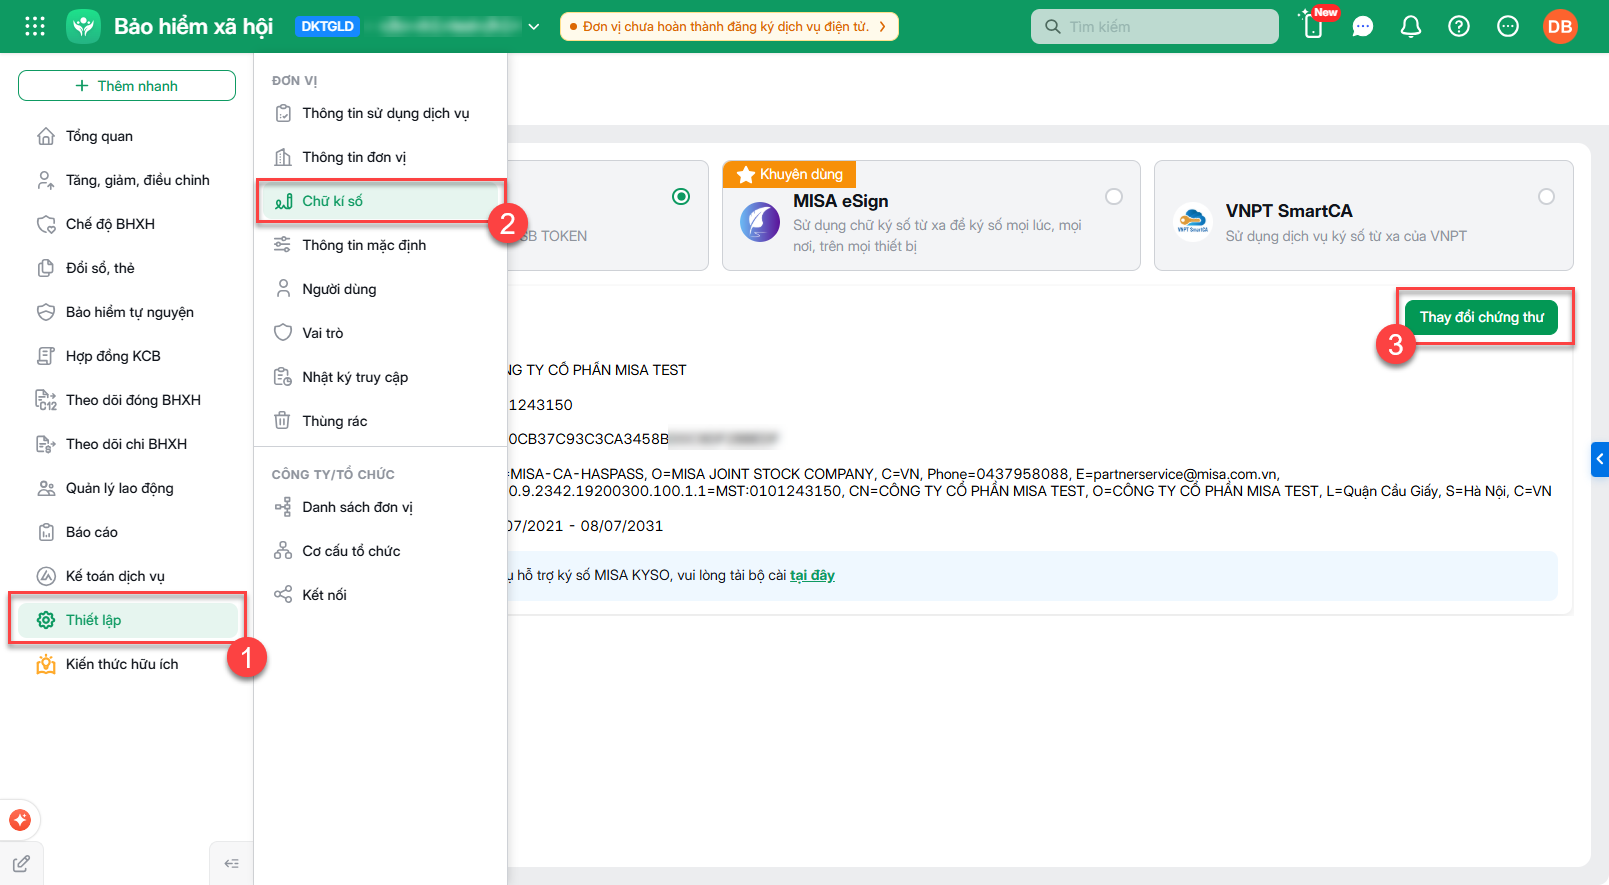Select the MISA eSign radio option
Screen dimensions: 1609x885
coord(1114,197)
